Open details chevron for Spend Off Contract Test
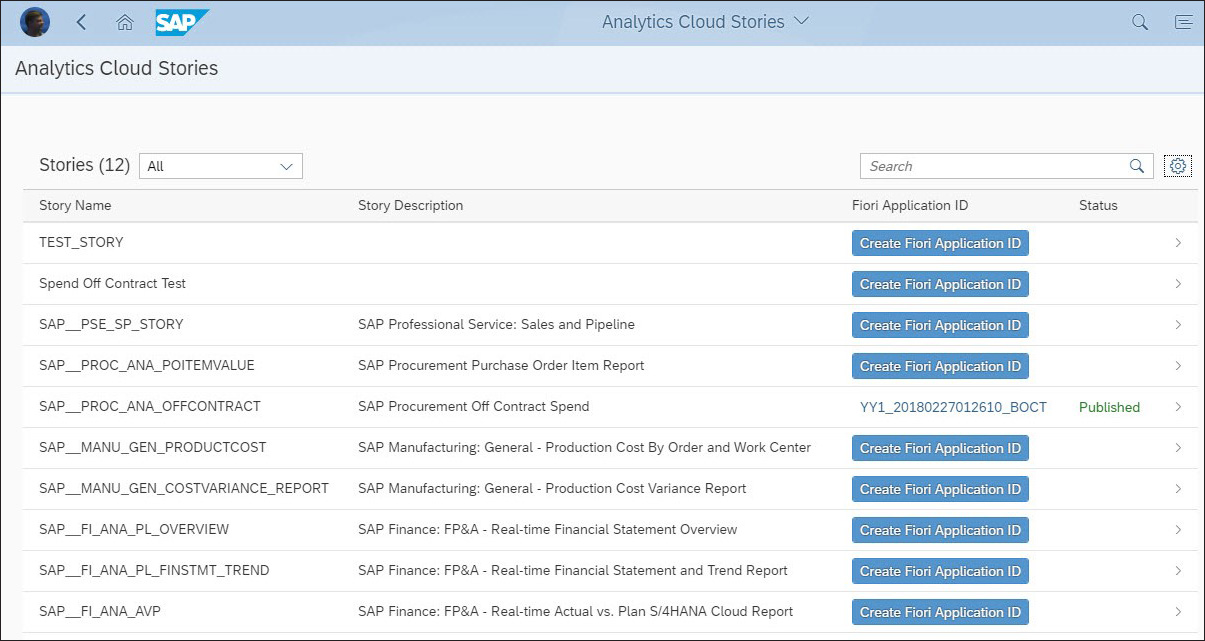This screenshot has width=1205, height=641. [x=1179, y=284]
